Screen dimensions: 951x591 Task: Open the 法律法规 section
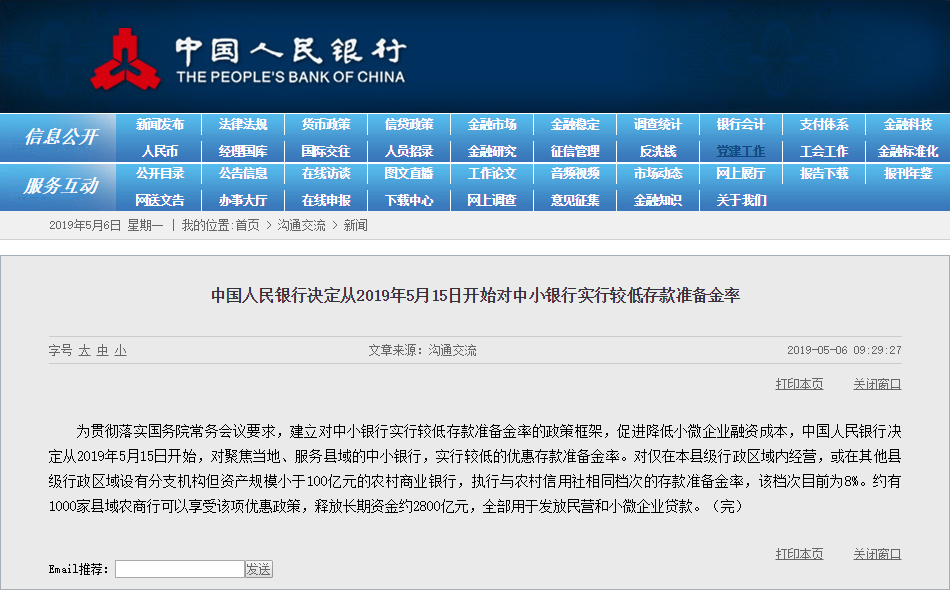click(243, 124)
